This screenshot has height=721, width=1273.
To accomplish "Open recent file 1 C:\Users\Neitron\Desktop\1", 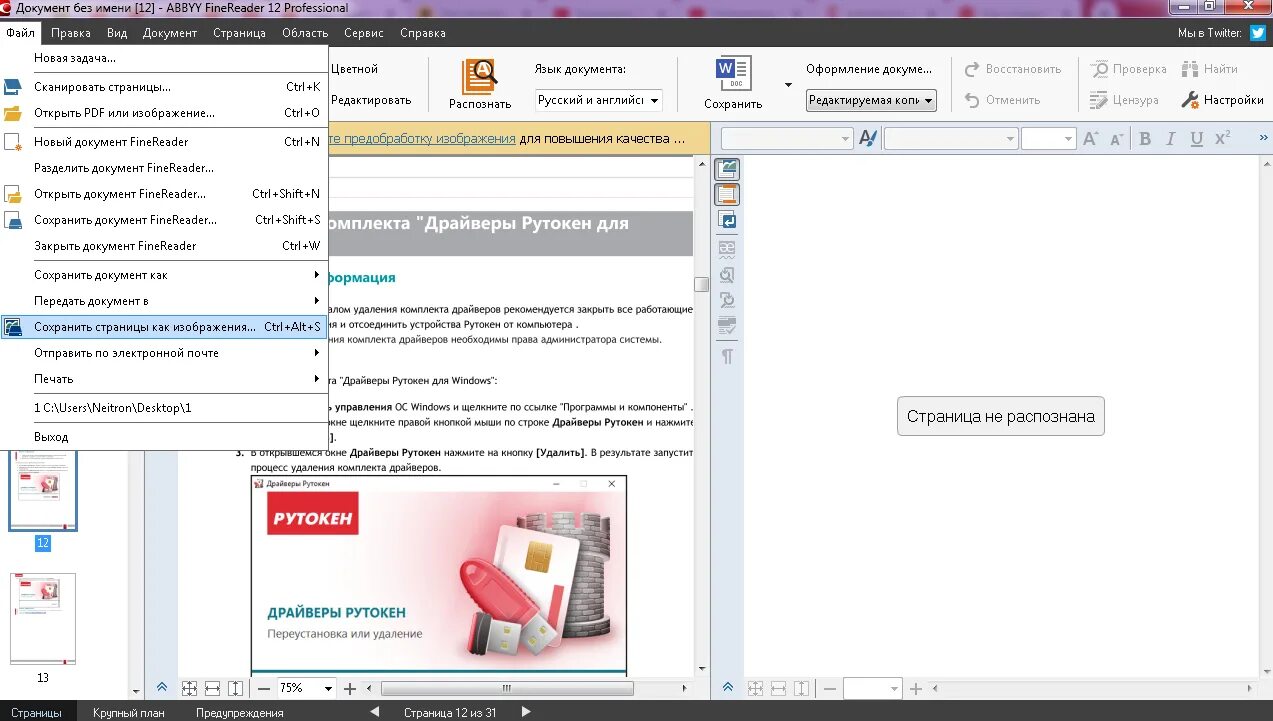I will point(165,408).
